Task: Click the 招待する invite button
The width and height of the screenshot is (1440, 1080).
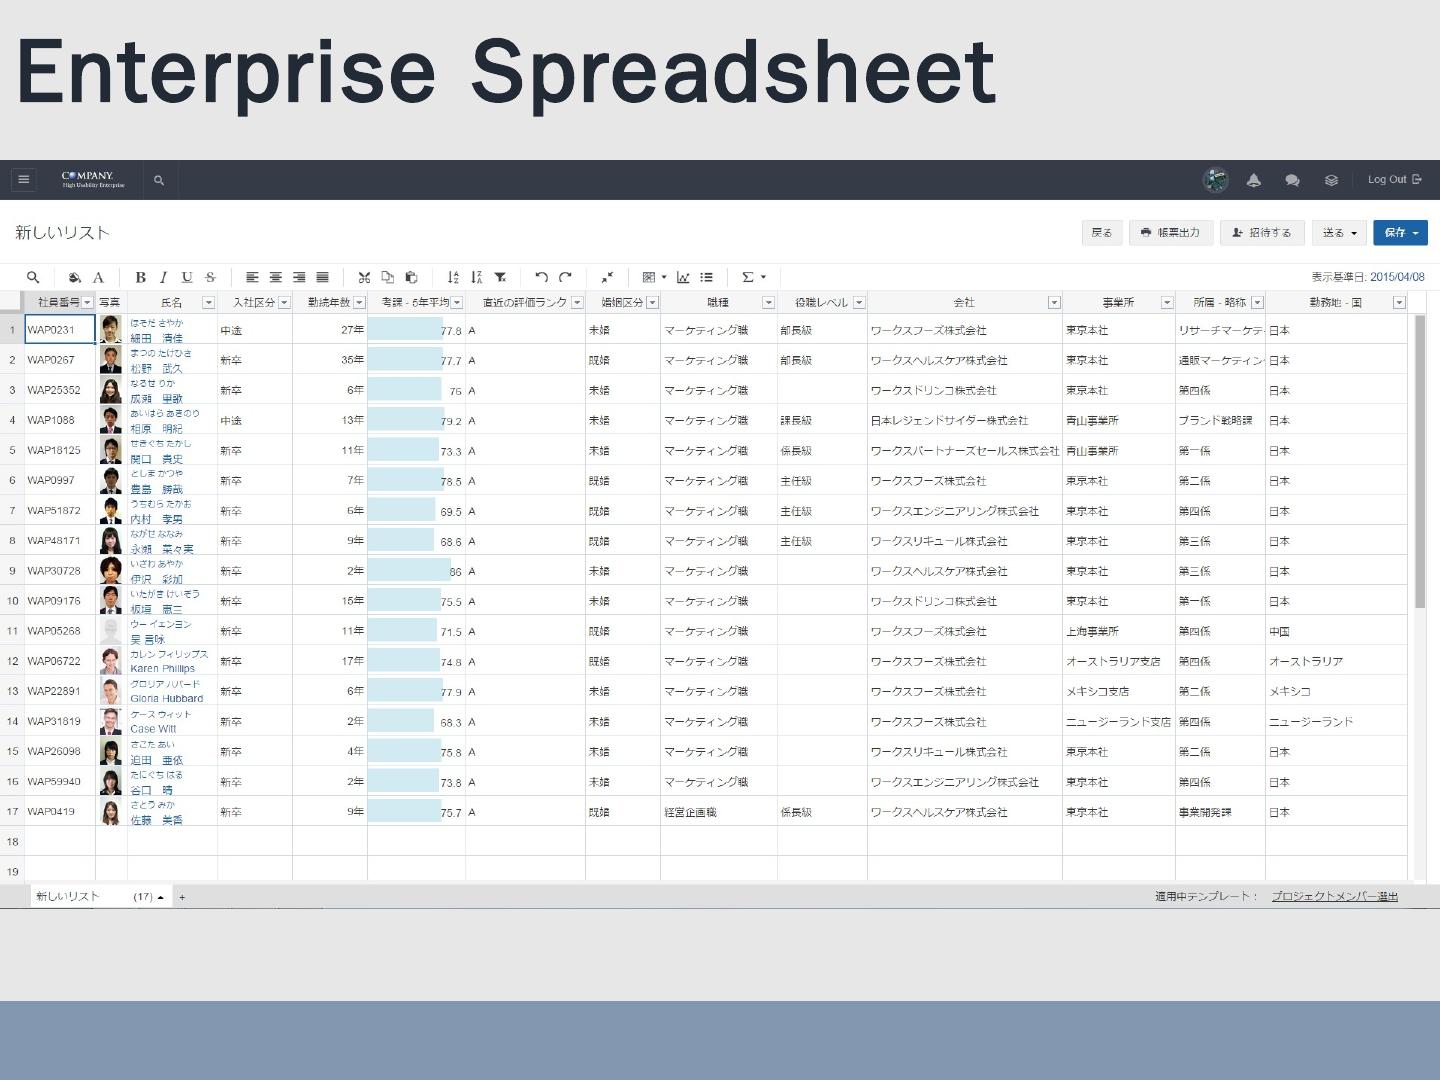Action: 1262,233
